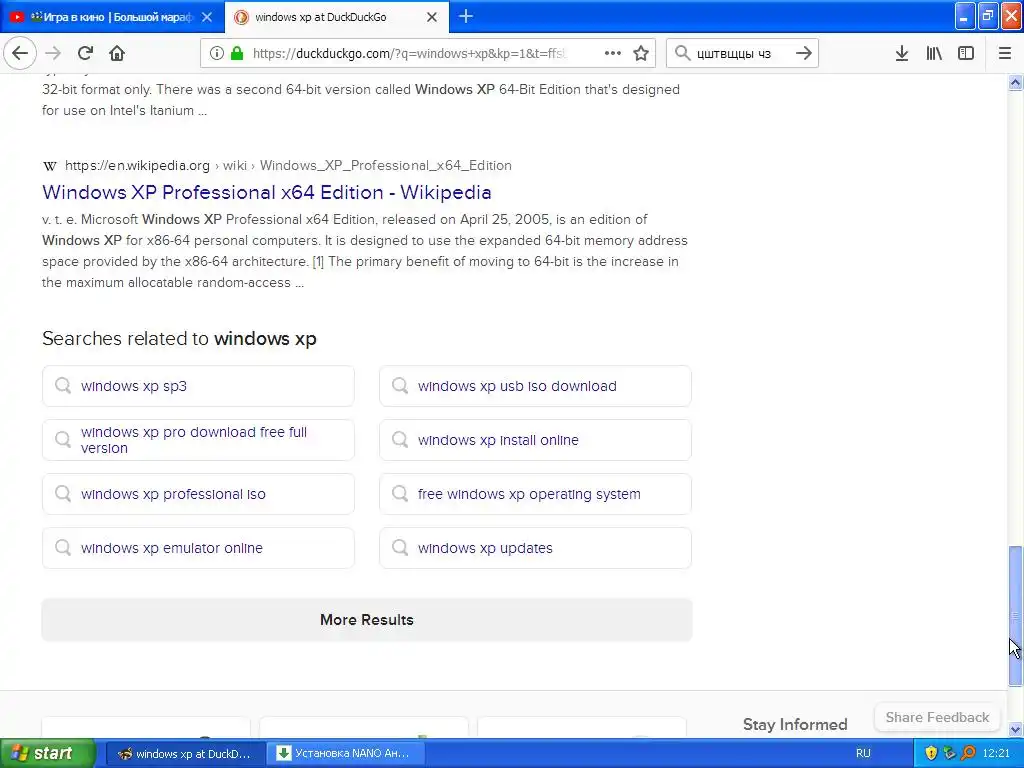Switch to Установка NANO taskbar window

[x=345, y=754]
